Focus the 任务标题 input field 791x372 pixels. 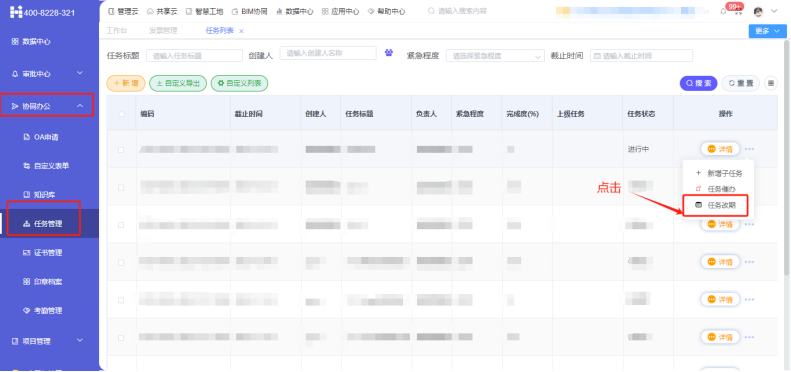[x=194, y=56]
